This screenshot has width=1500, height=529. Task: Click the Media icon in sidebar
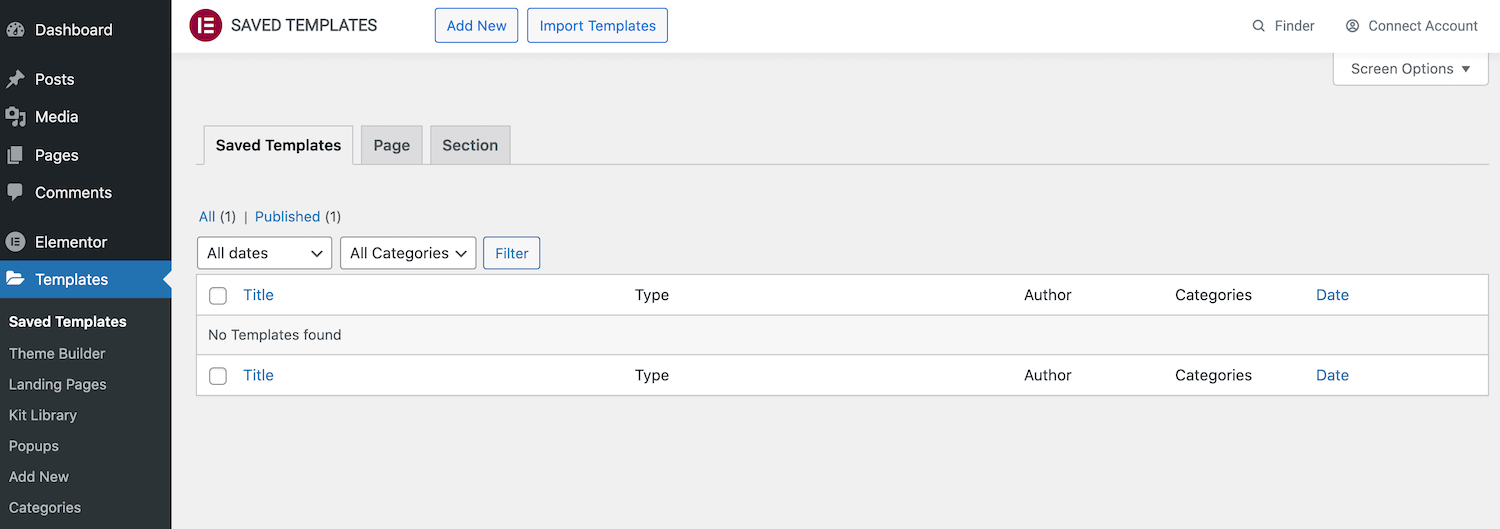tap(15, 117)
